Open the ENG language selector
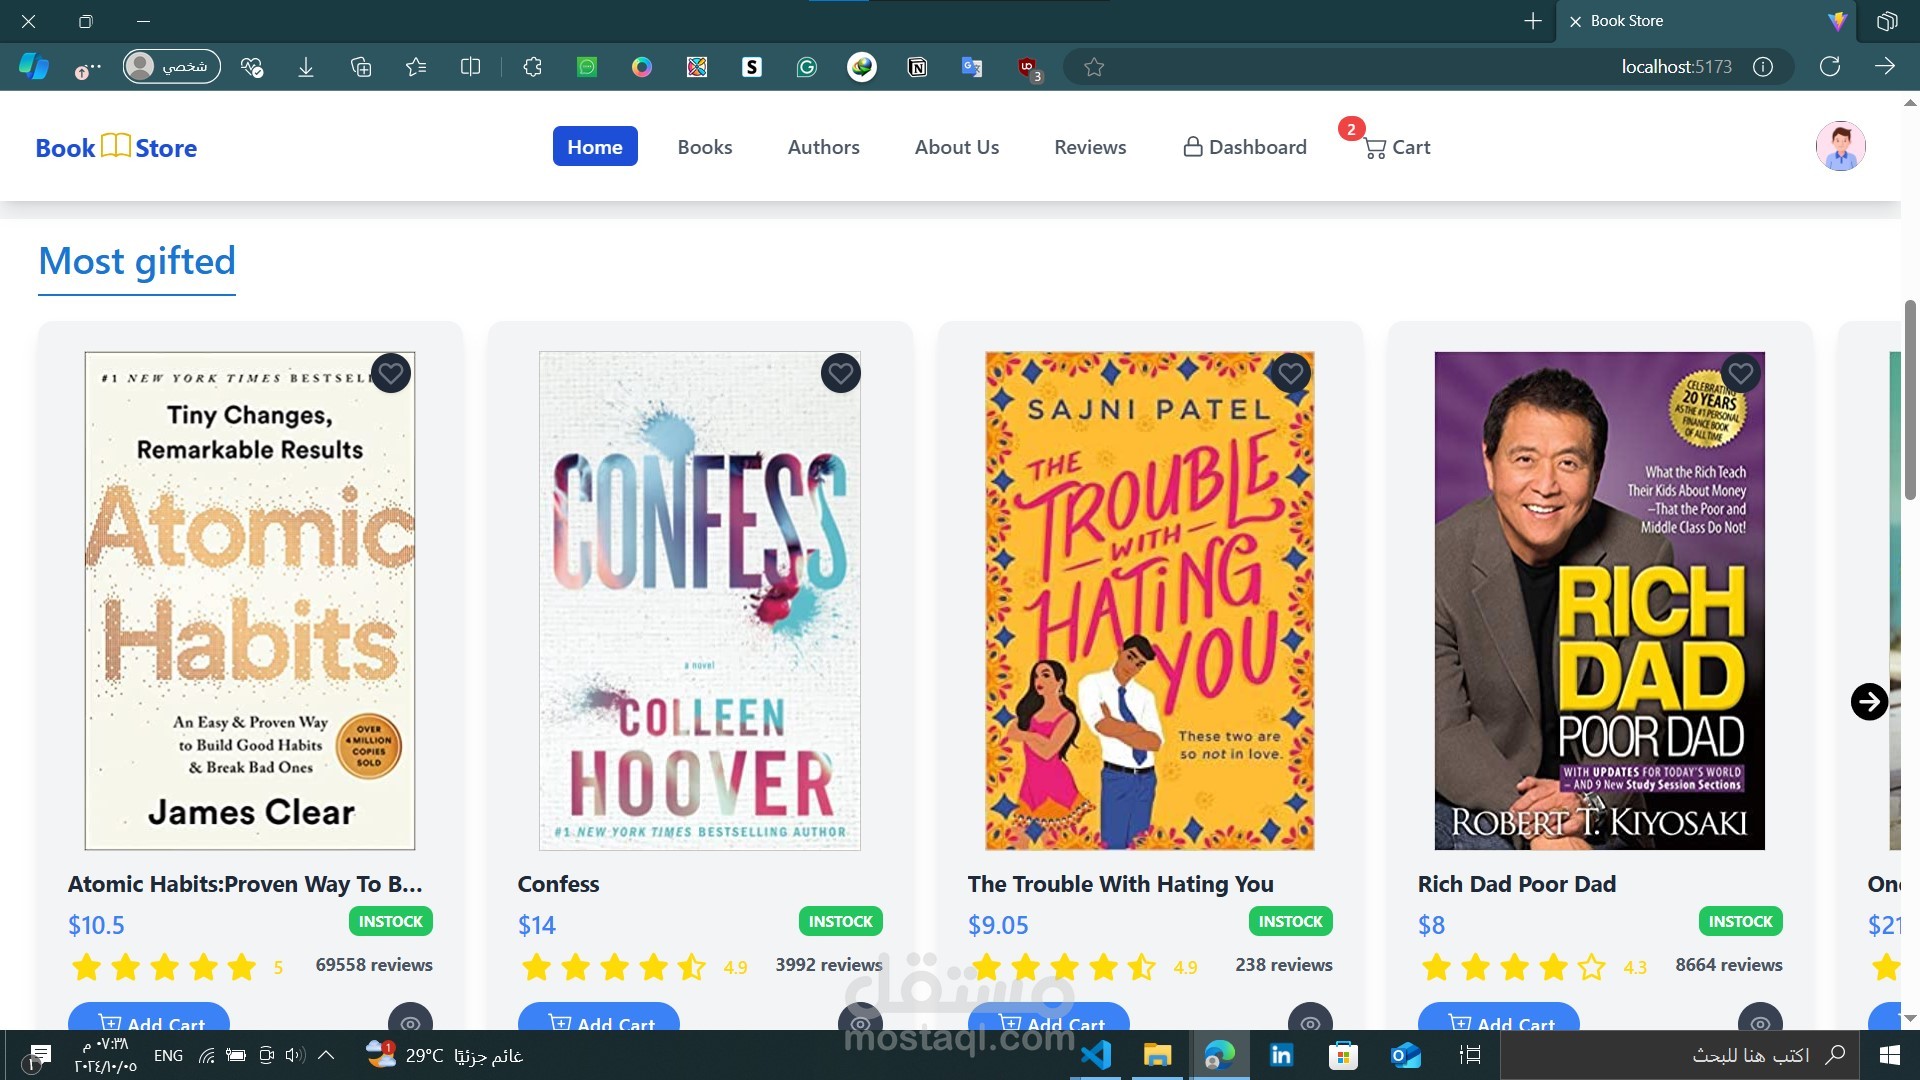This screenshot has width=1920, height=1080. pyautogui.click(x=167, y=1055)
